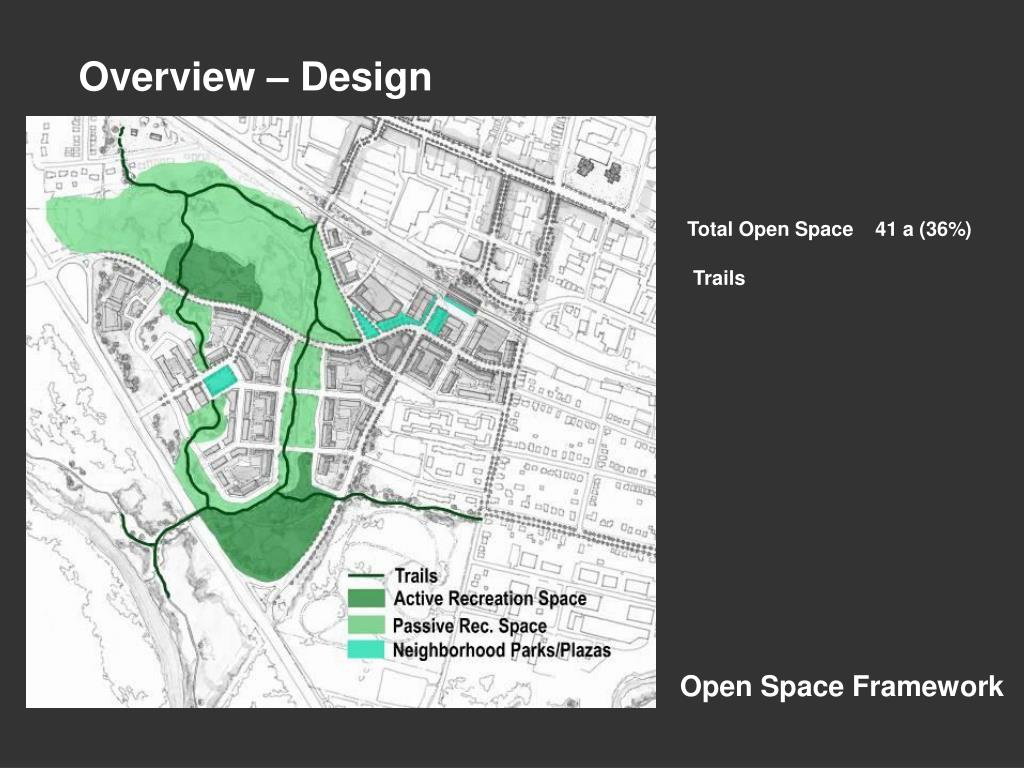Select the 'Active Recreation Space' legend label
Screen dimensions: 1024x768
click(x=490, y=599)
